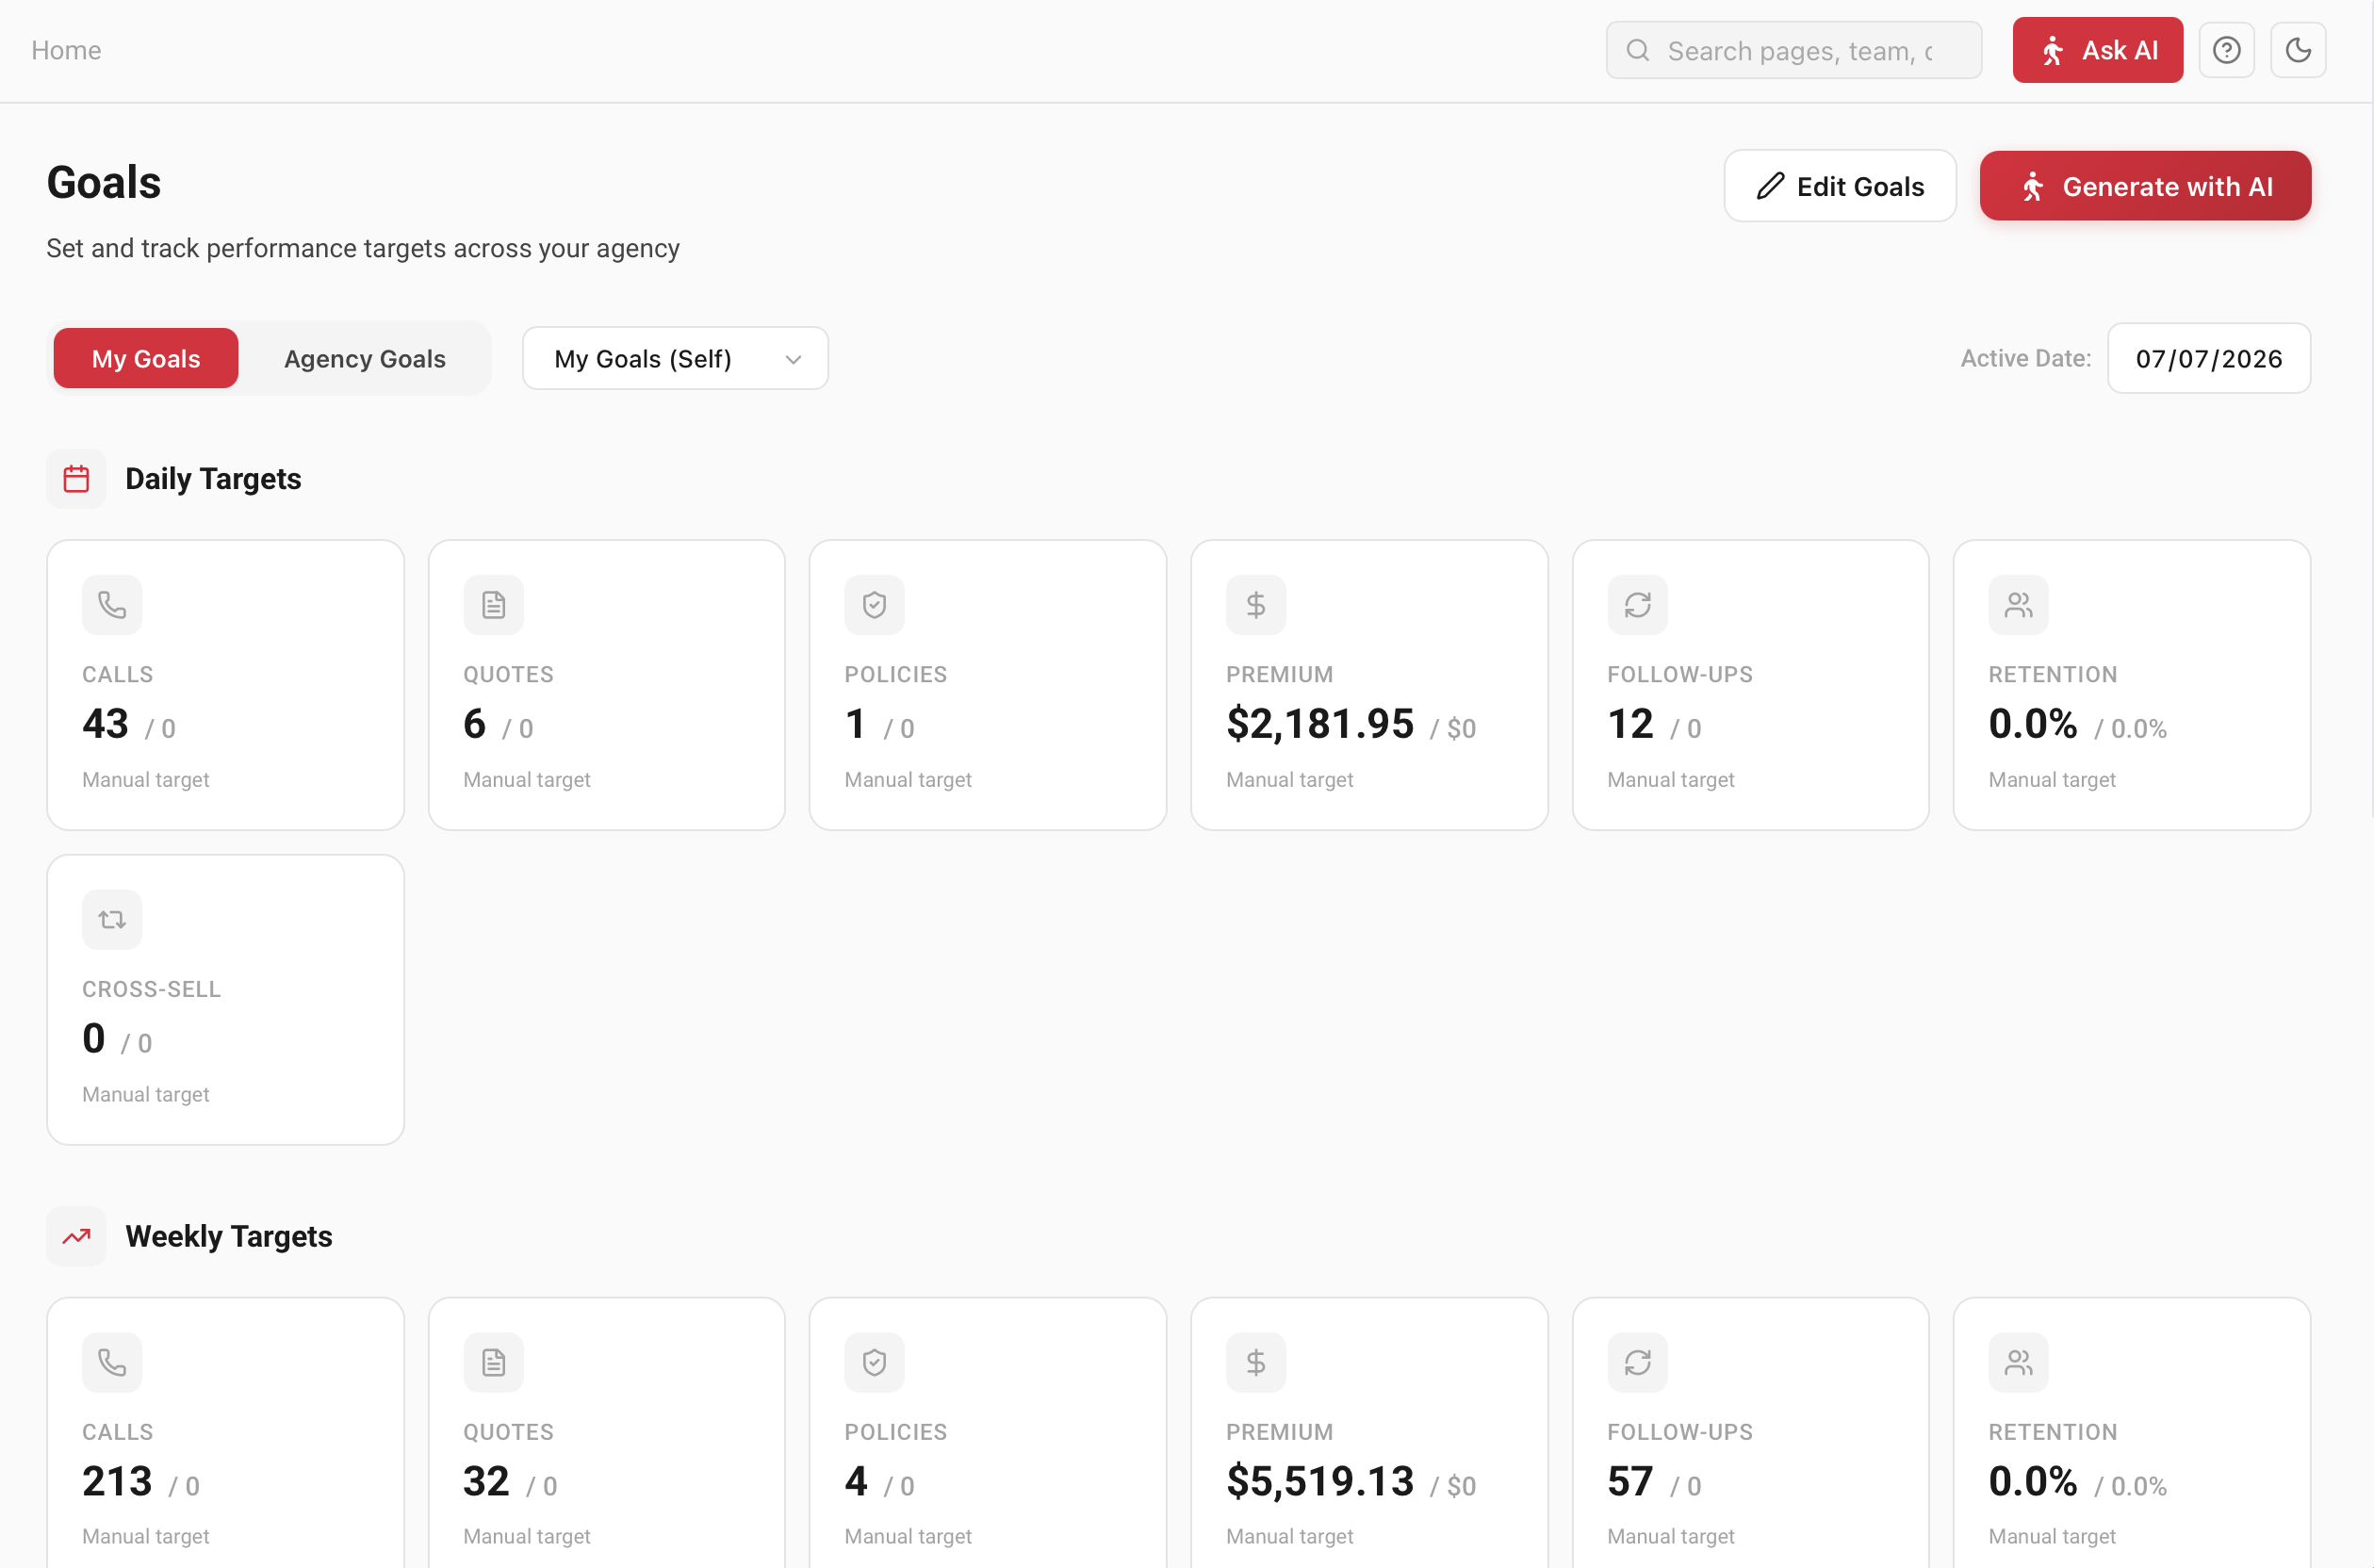Click the Daily Retention people icon
Image resolution: width=2374 pixels, height=1568 pixels.
(2018, 605)
